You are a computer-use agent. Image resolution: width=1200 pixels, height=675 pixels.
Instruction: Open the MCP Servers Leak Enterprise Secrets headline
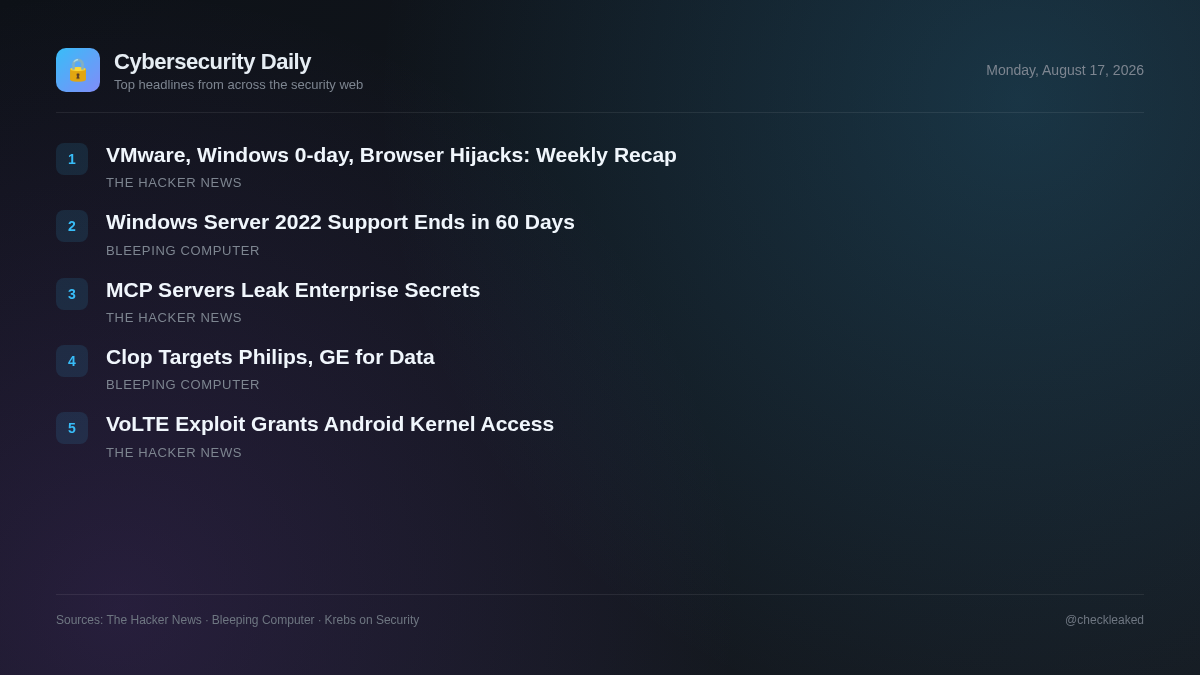pyautogui.click(x=293, y=290)
